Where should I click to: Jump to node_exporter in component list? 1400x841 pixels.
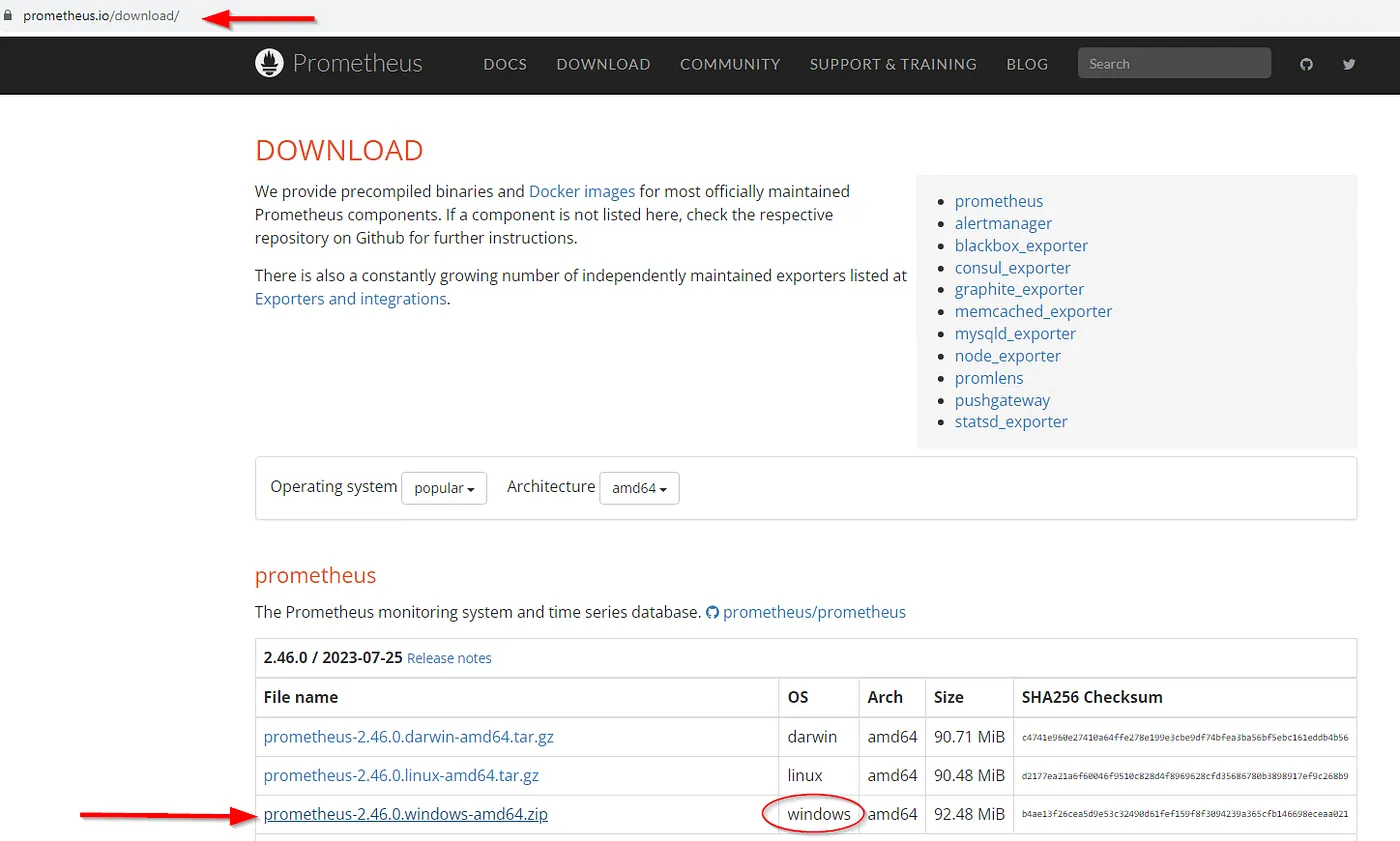click(1007, 356)
